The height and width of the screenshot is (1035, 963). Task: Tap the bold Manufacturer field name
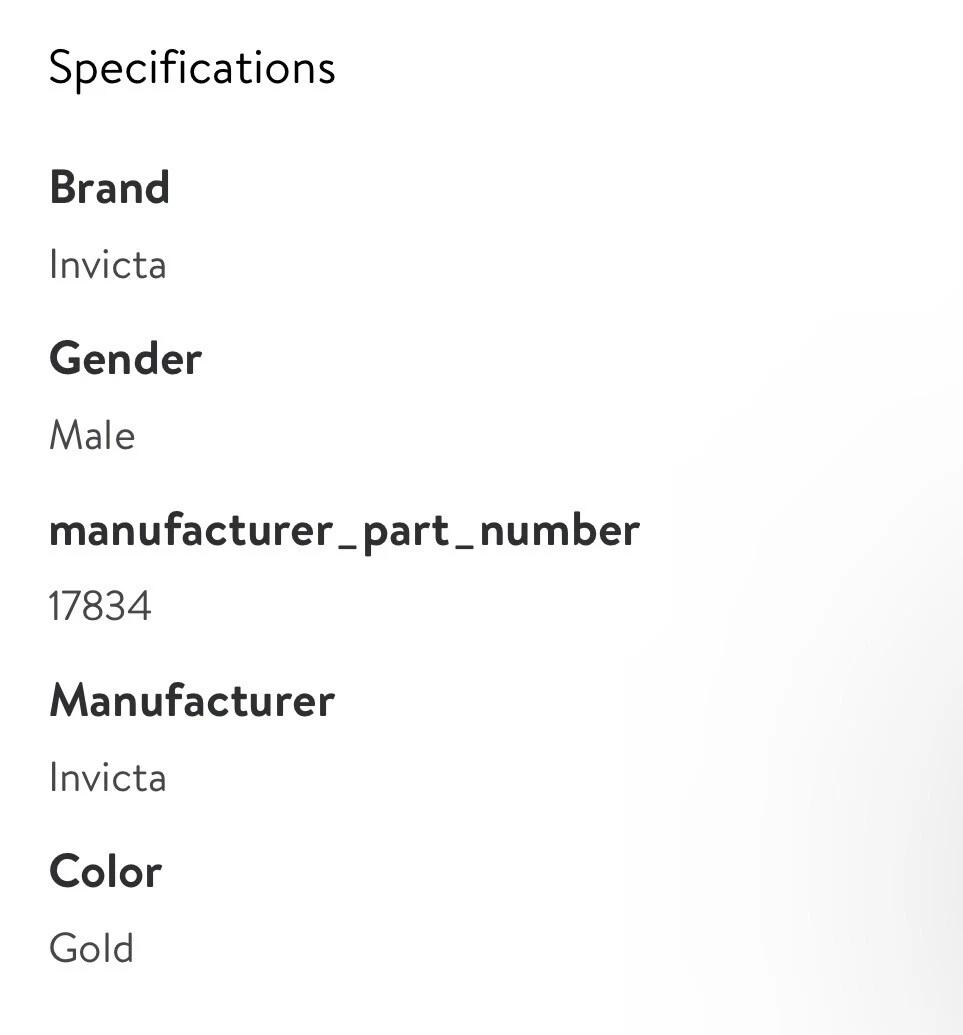(x=192, y=701)
